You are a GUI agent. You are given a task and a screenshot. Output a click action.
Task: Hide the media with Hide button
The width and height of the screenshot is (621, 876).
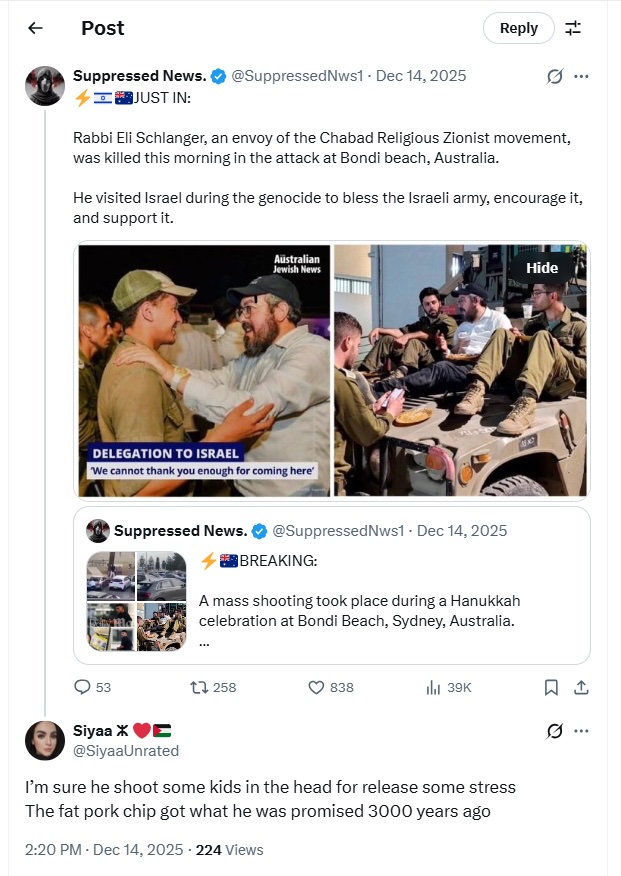542,268
